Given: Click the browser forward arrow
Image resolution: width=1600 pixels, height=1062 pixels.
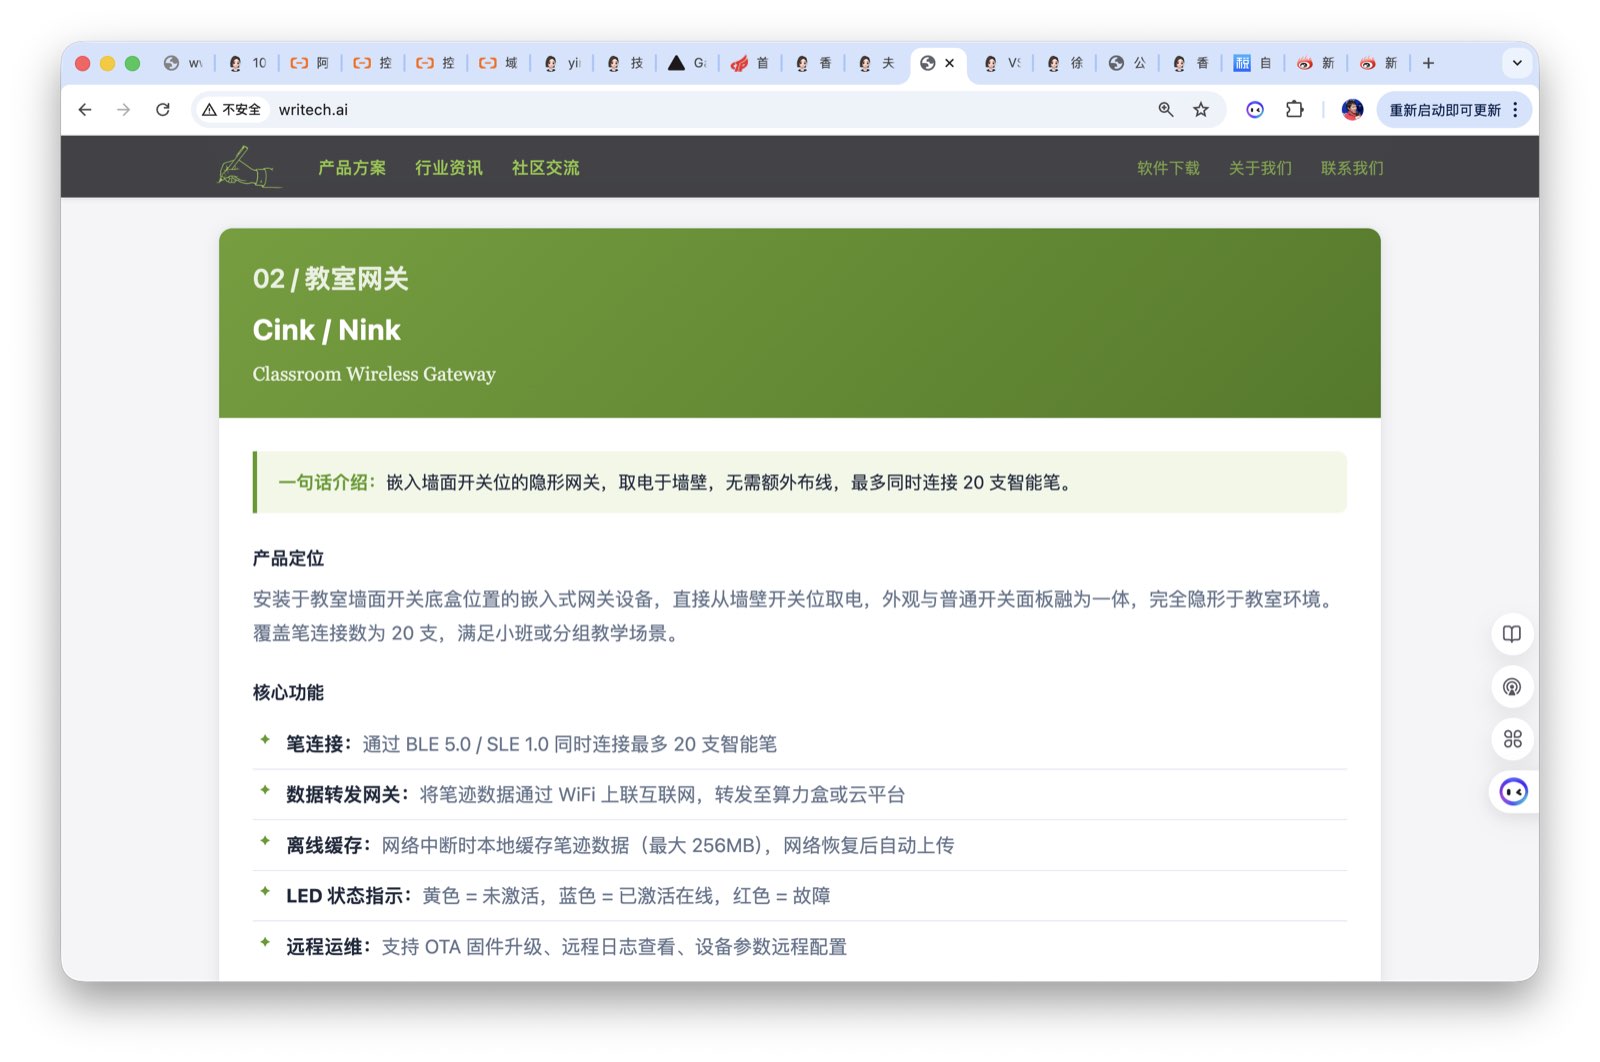Looking at the screenshot, I should 123,110.
